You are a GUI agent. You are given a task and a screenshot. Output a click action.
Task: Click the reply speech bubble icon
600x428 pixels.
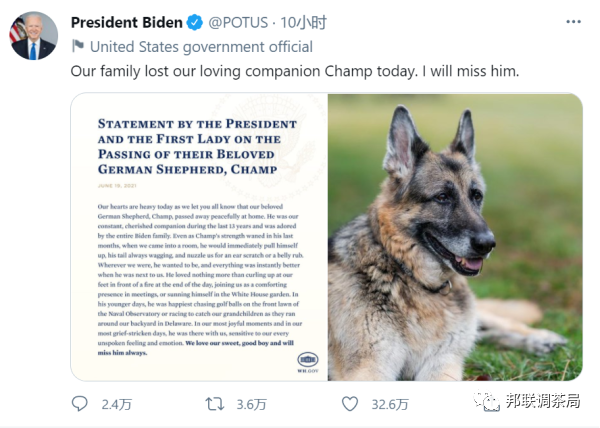[x=80, y=404]
